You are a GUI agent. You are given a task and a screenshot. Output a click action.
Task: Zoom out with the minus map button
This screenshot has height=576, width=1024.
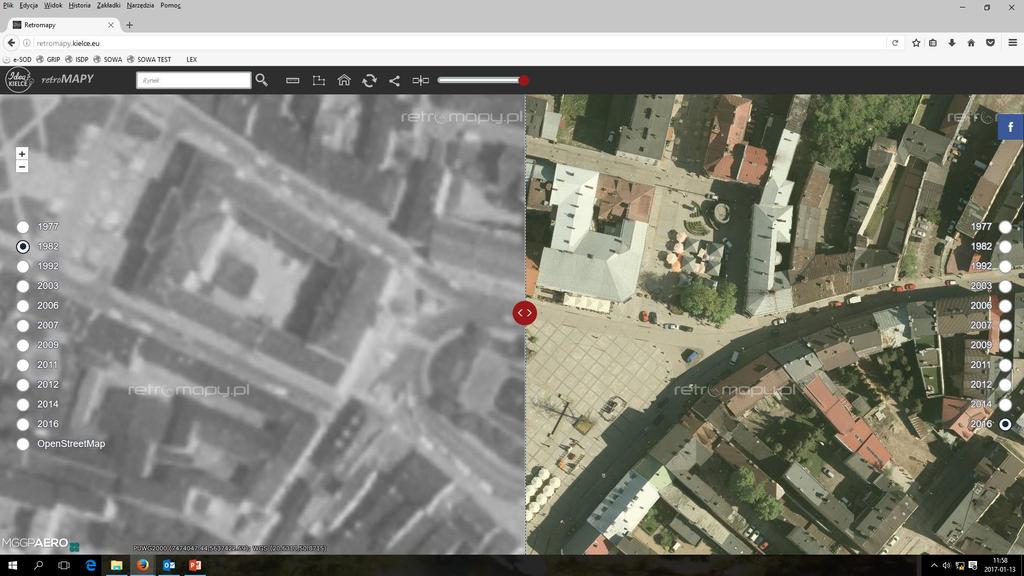[x=22, y=167]
